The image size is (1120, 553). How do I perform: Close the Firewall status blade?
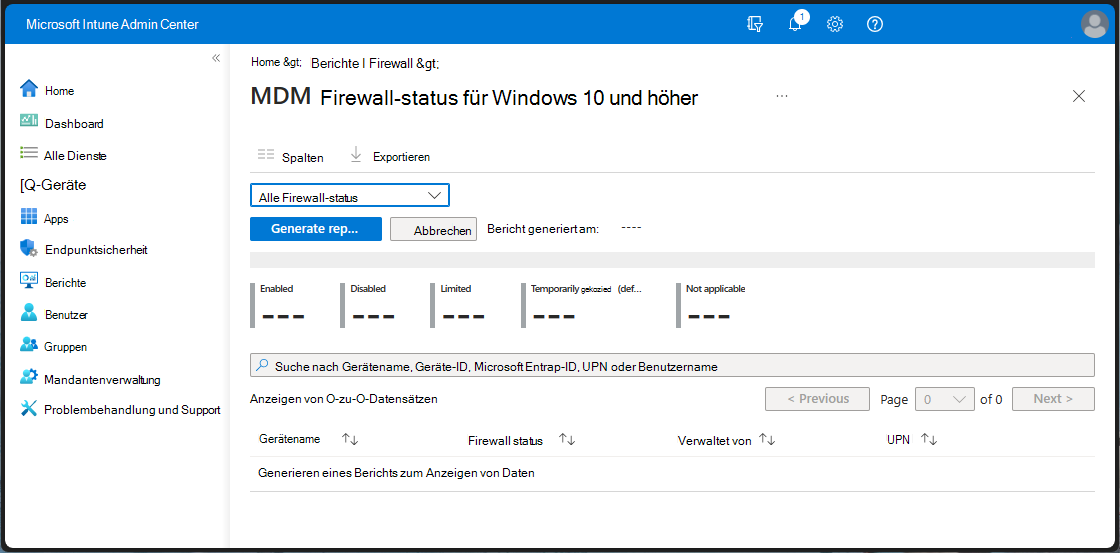coord(1079,96)
